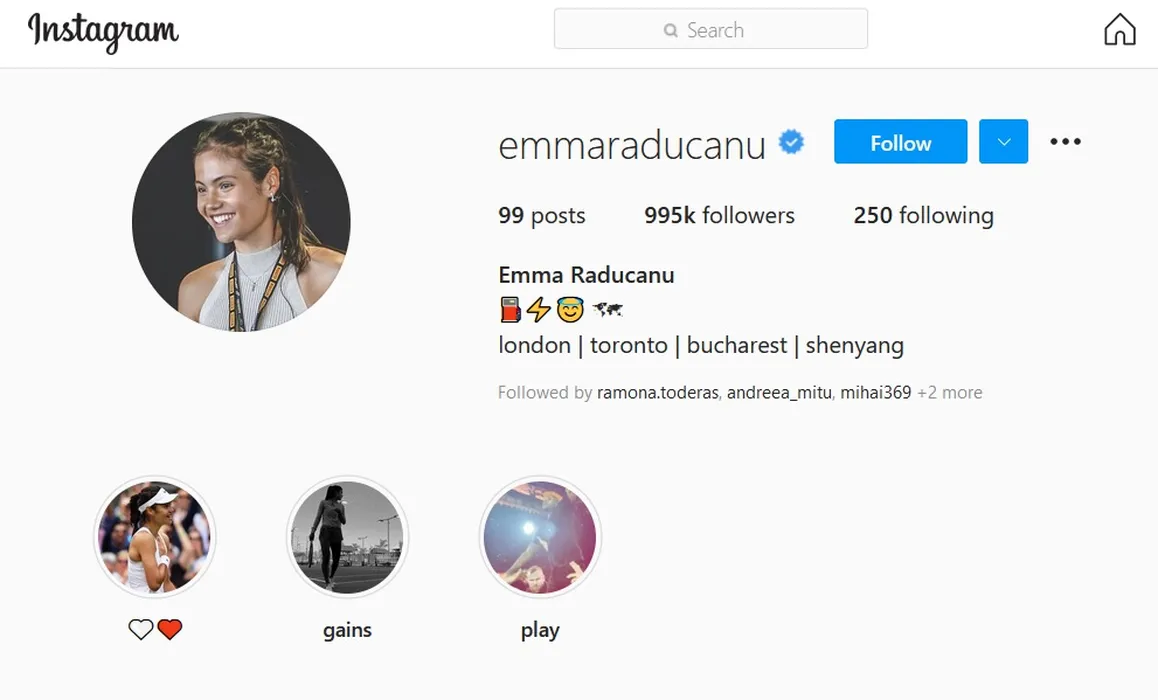Open the profile picture of emmaraducanu

(241, 222)
